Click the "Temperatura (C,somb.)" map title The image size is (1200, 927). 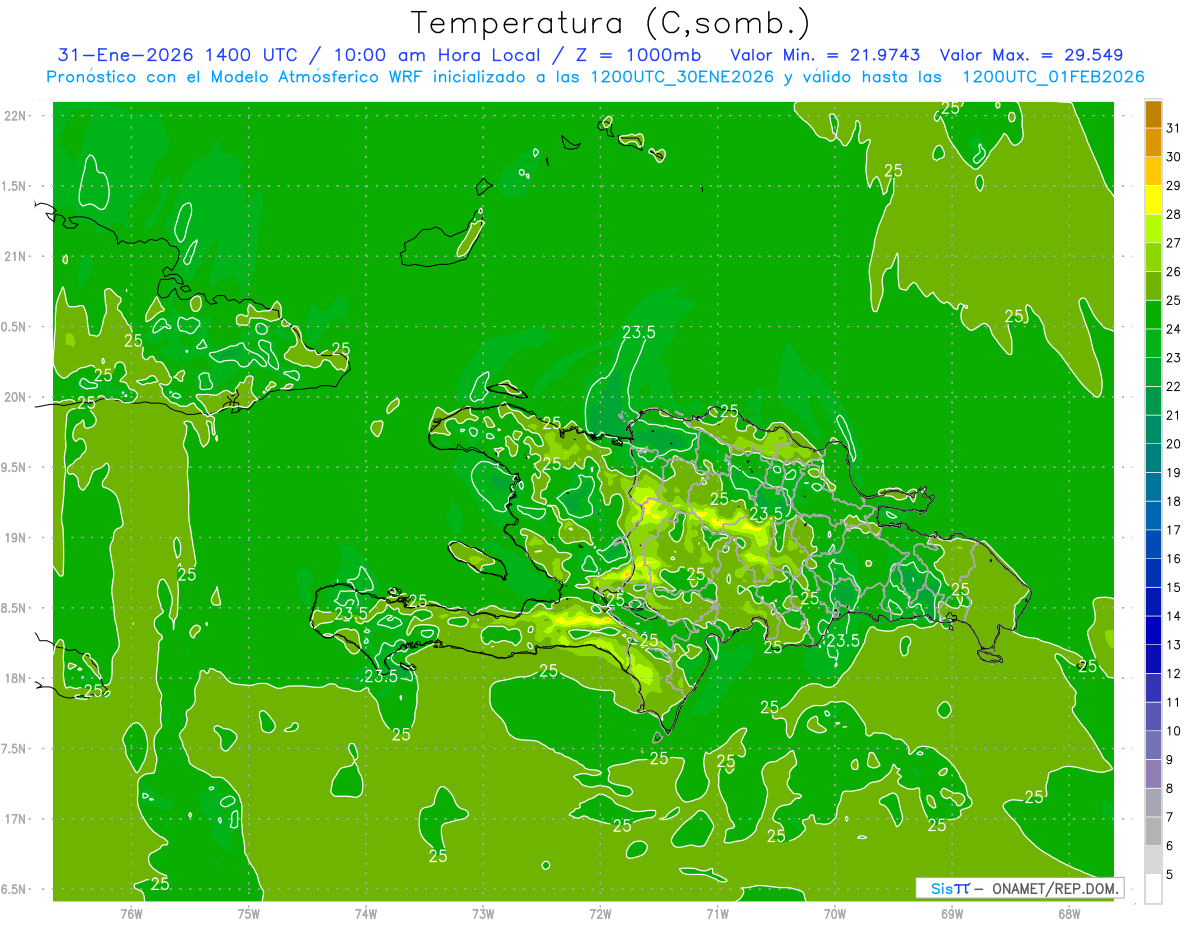[611, 23]
